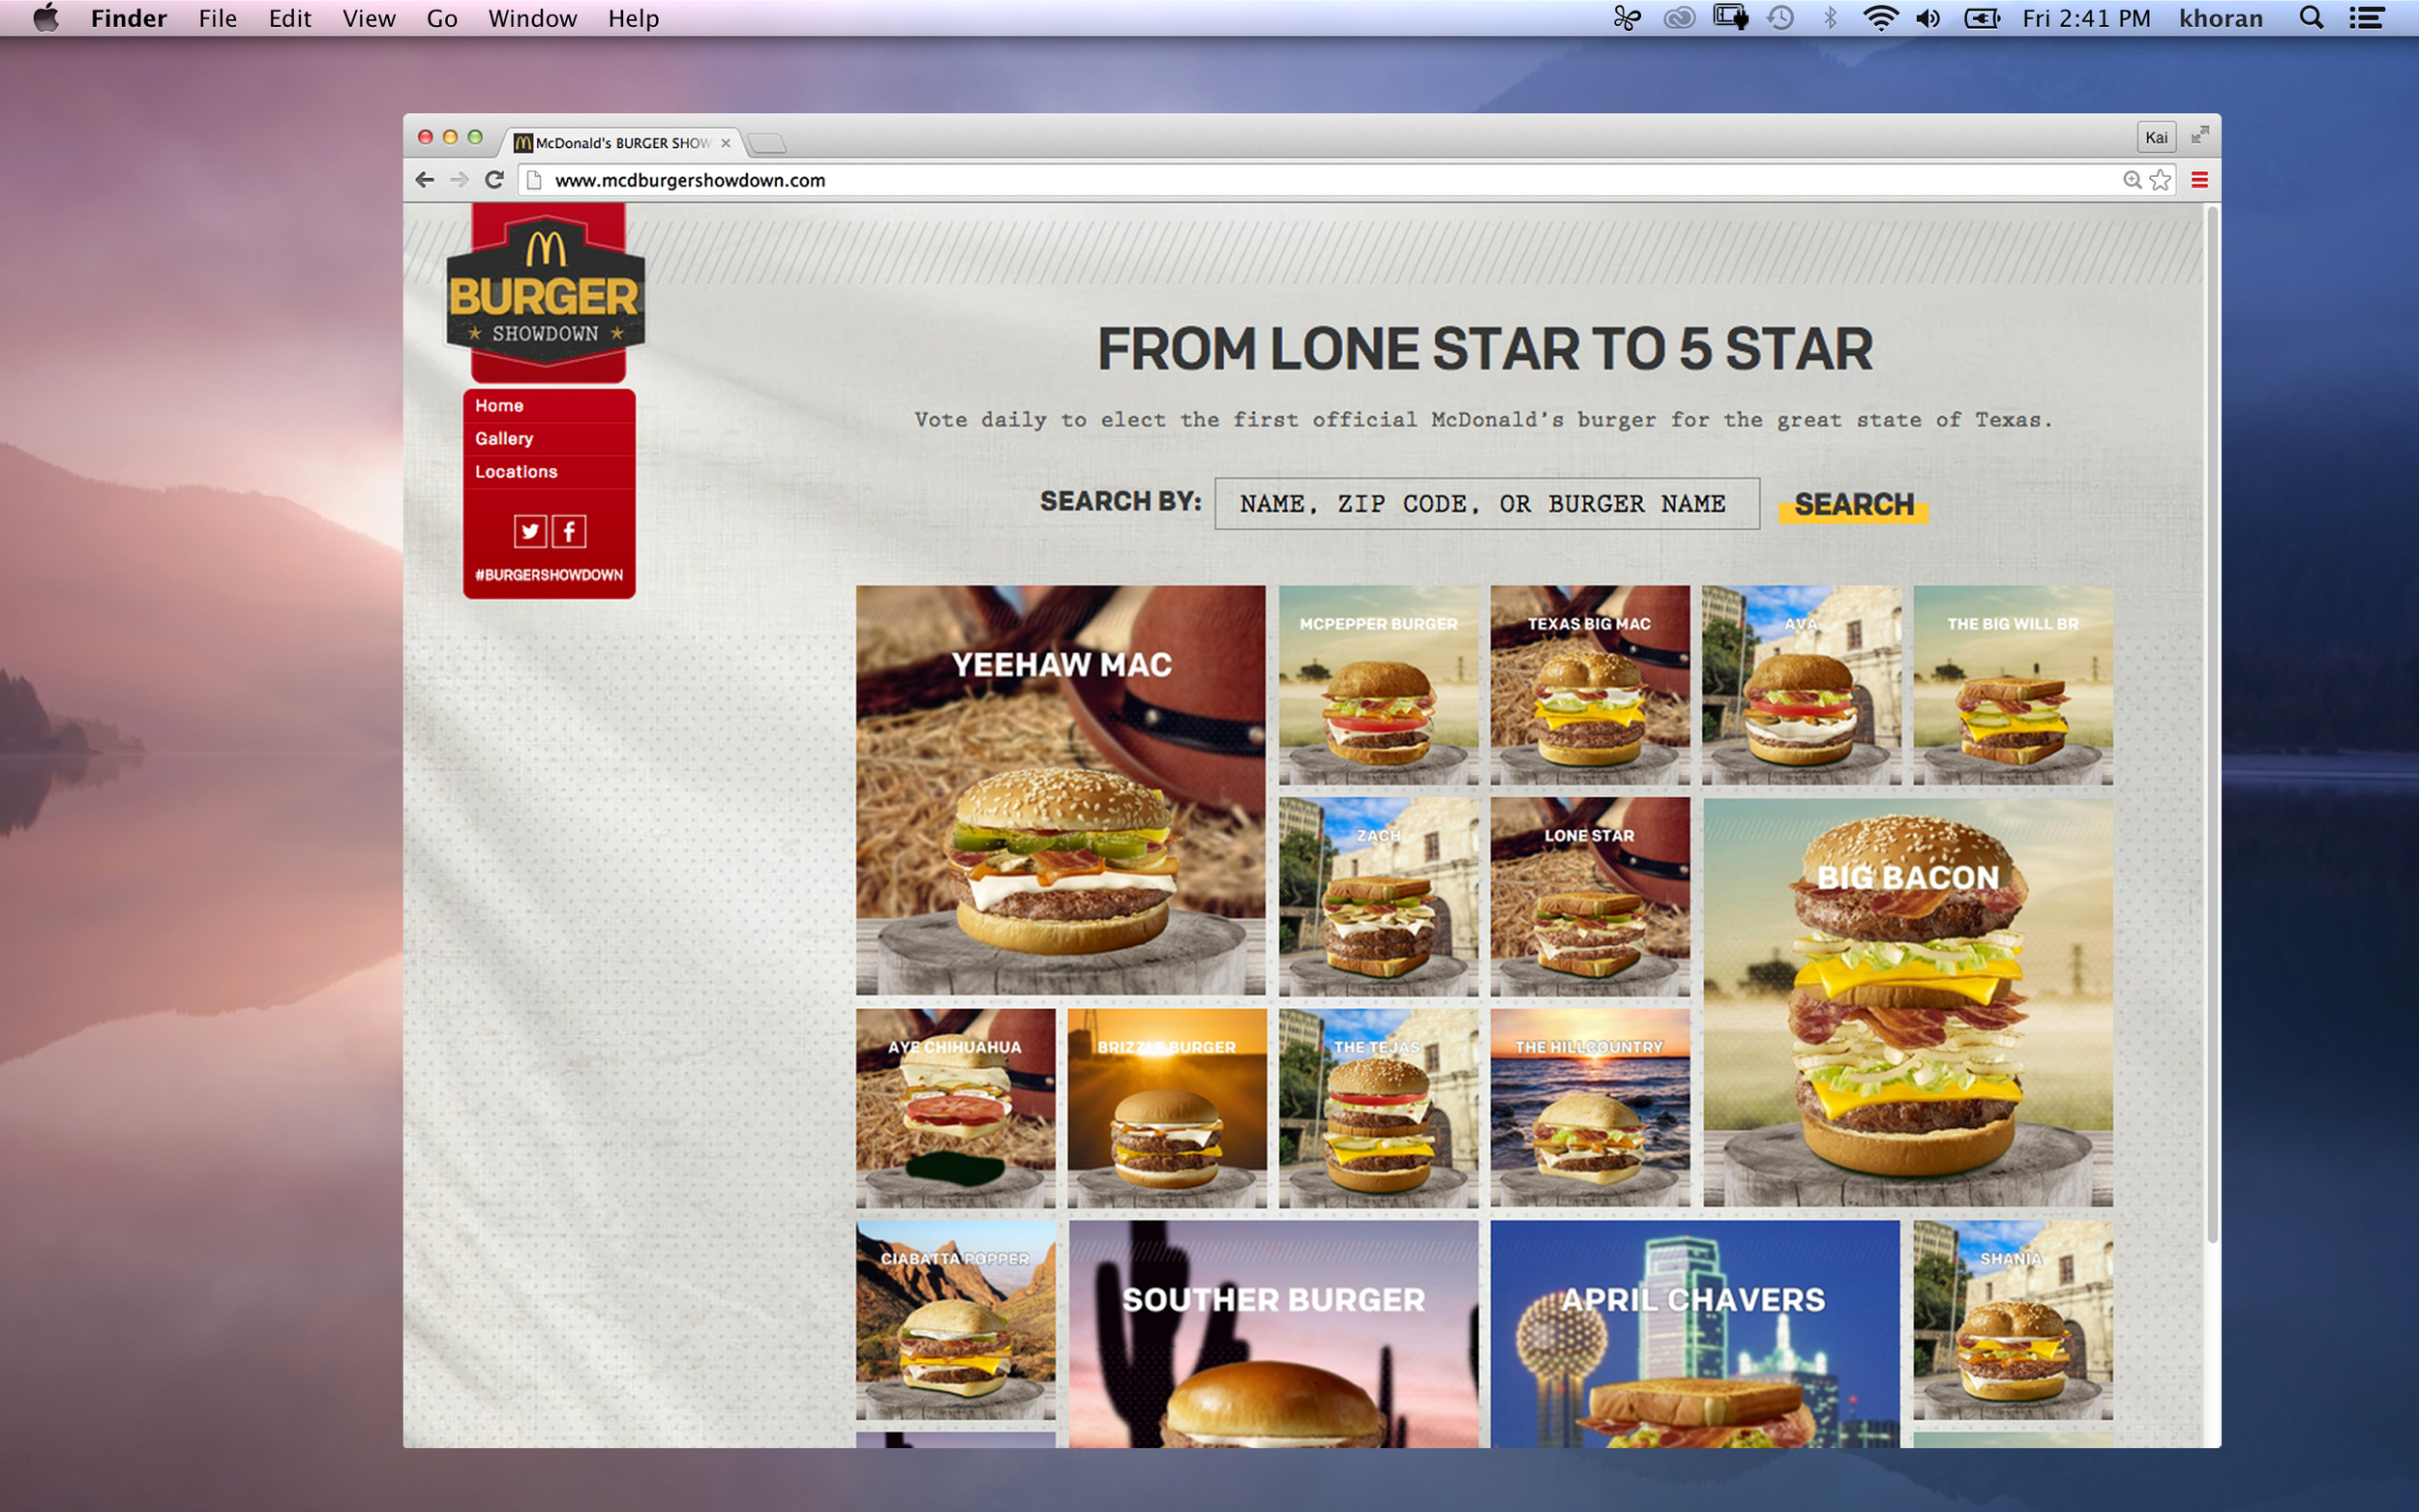2419x1512 pixels.
Task: Open the McPepper Burger tile
Action: point(1378,685)
